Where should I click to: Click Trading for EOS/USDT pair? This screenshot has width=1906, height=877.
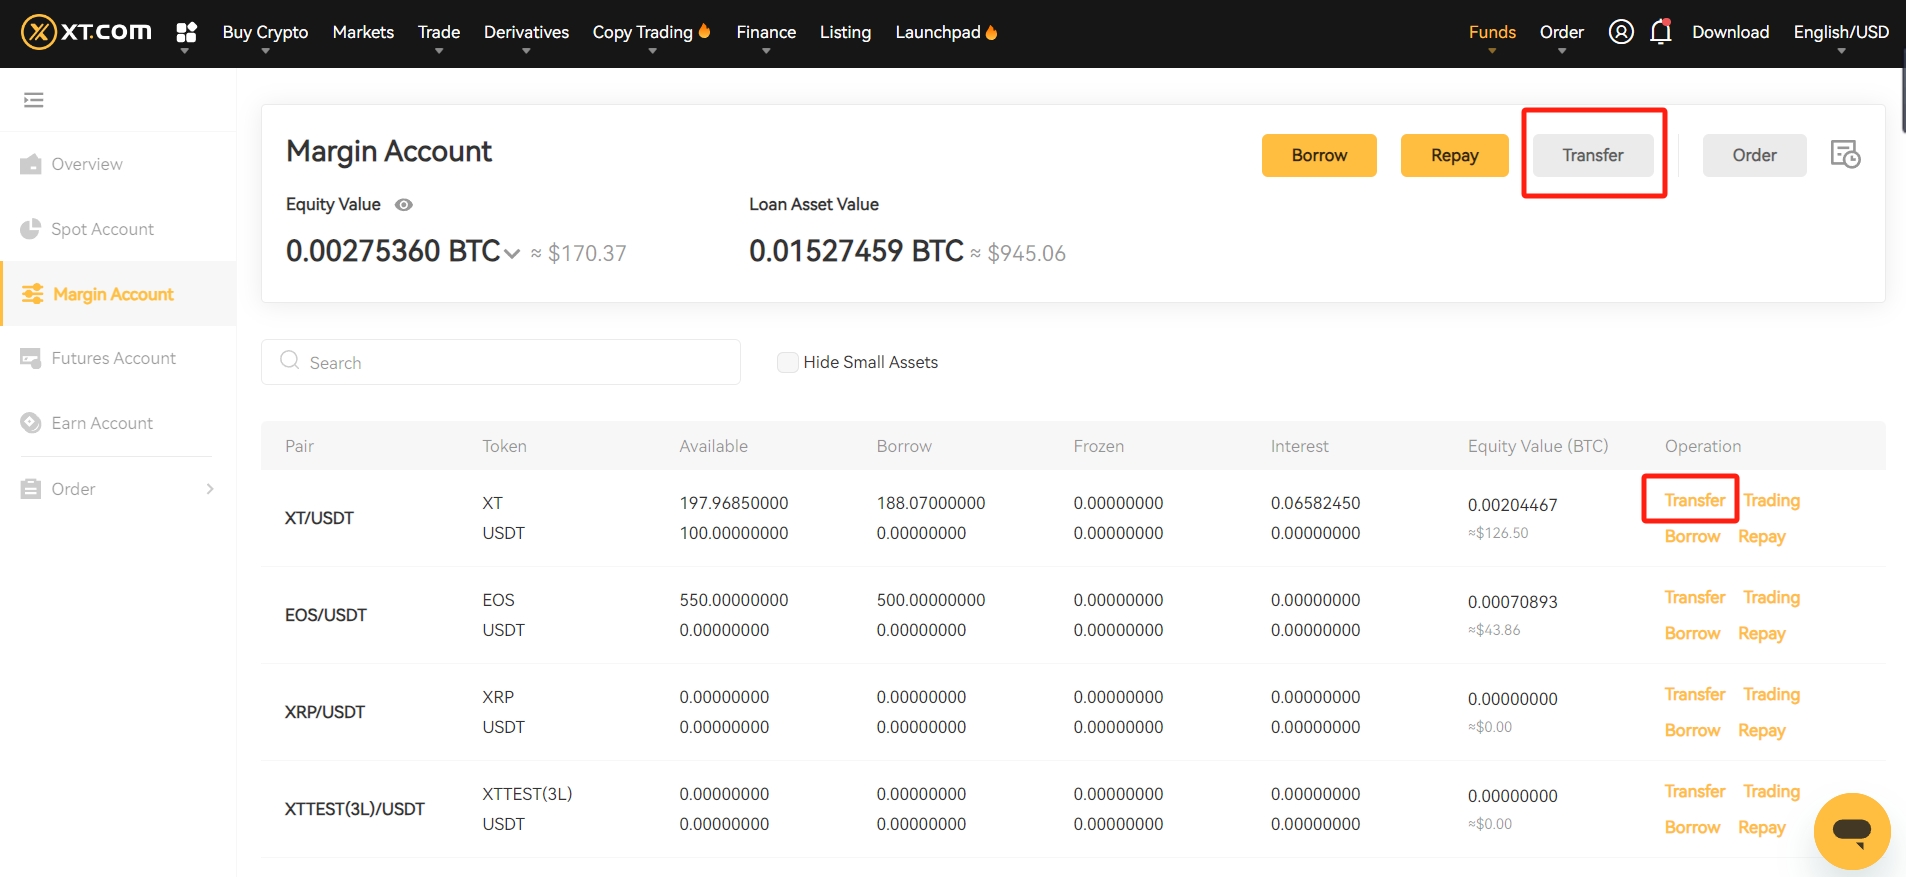point(1771,597)
